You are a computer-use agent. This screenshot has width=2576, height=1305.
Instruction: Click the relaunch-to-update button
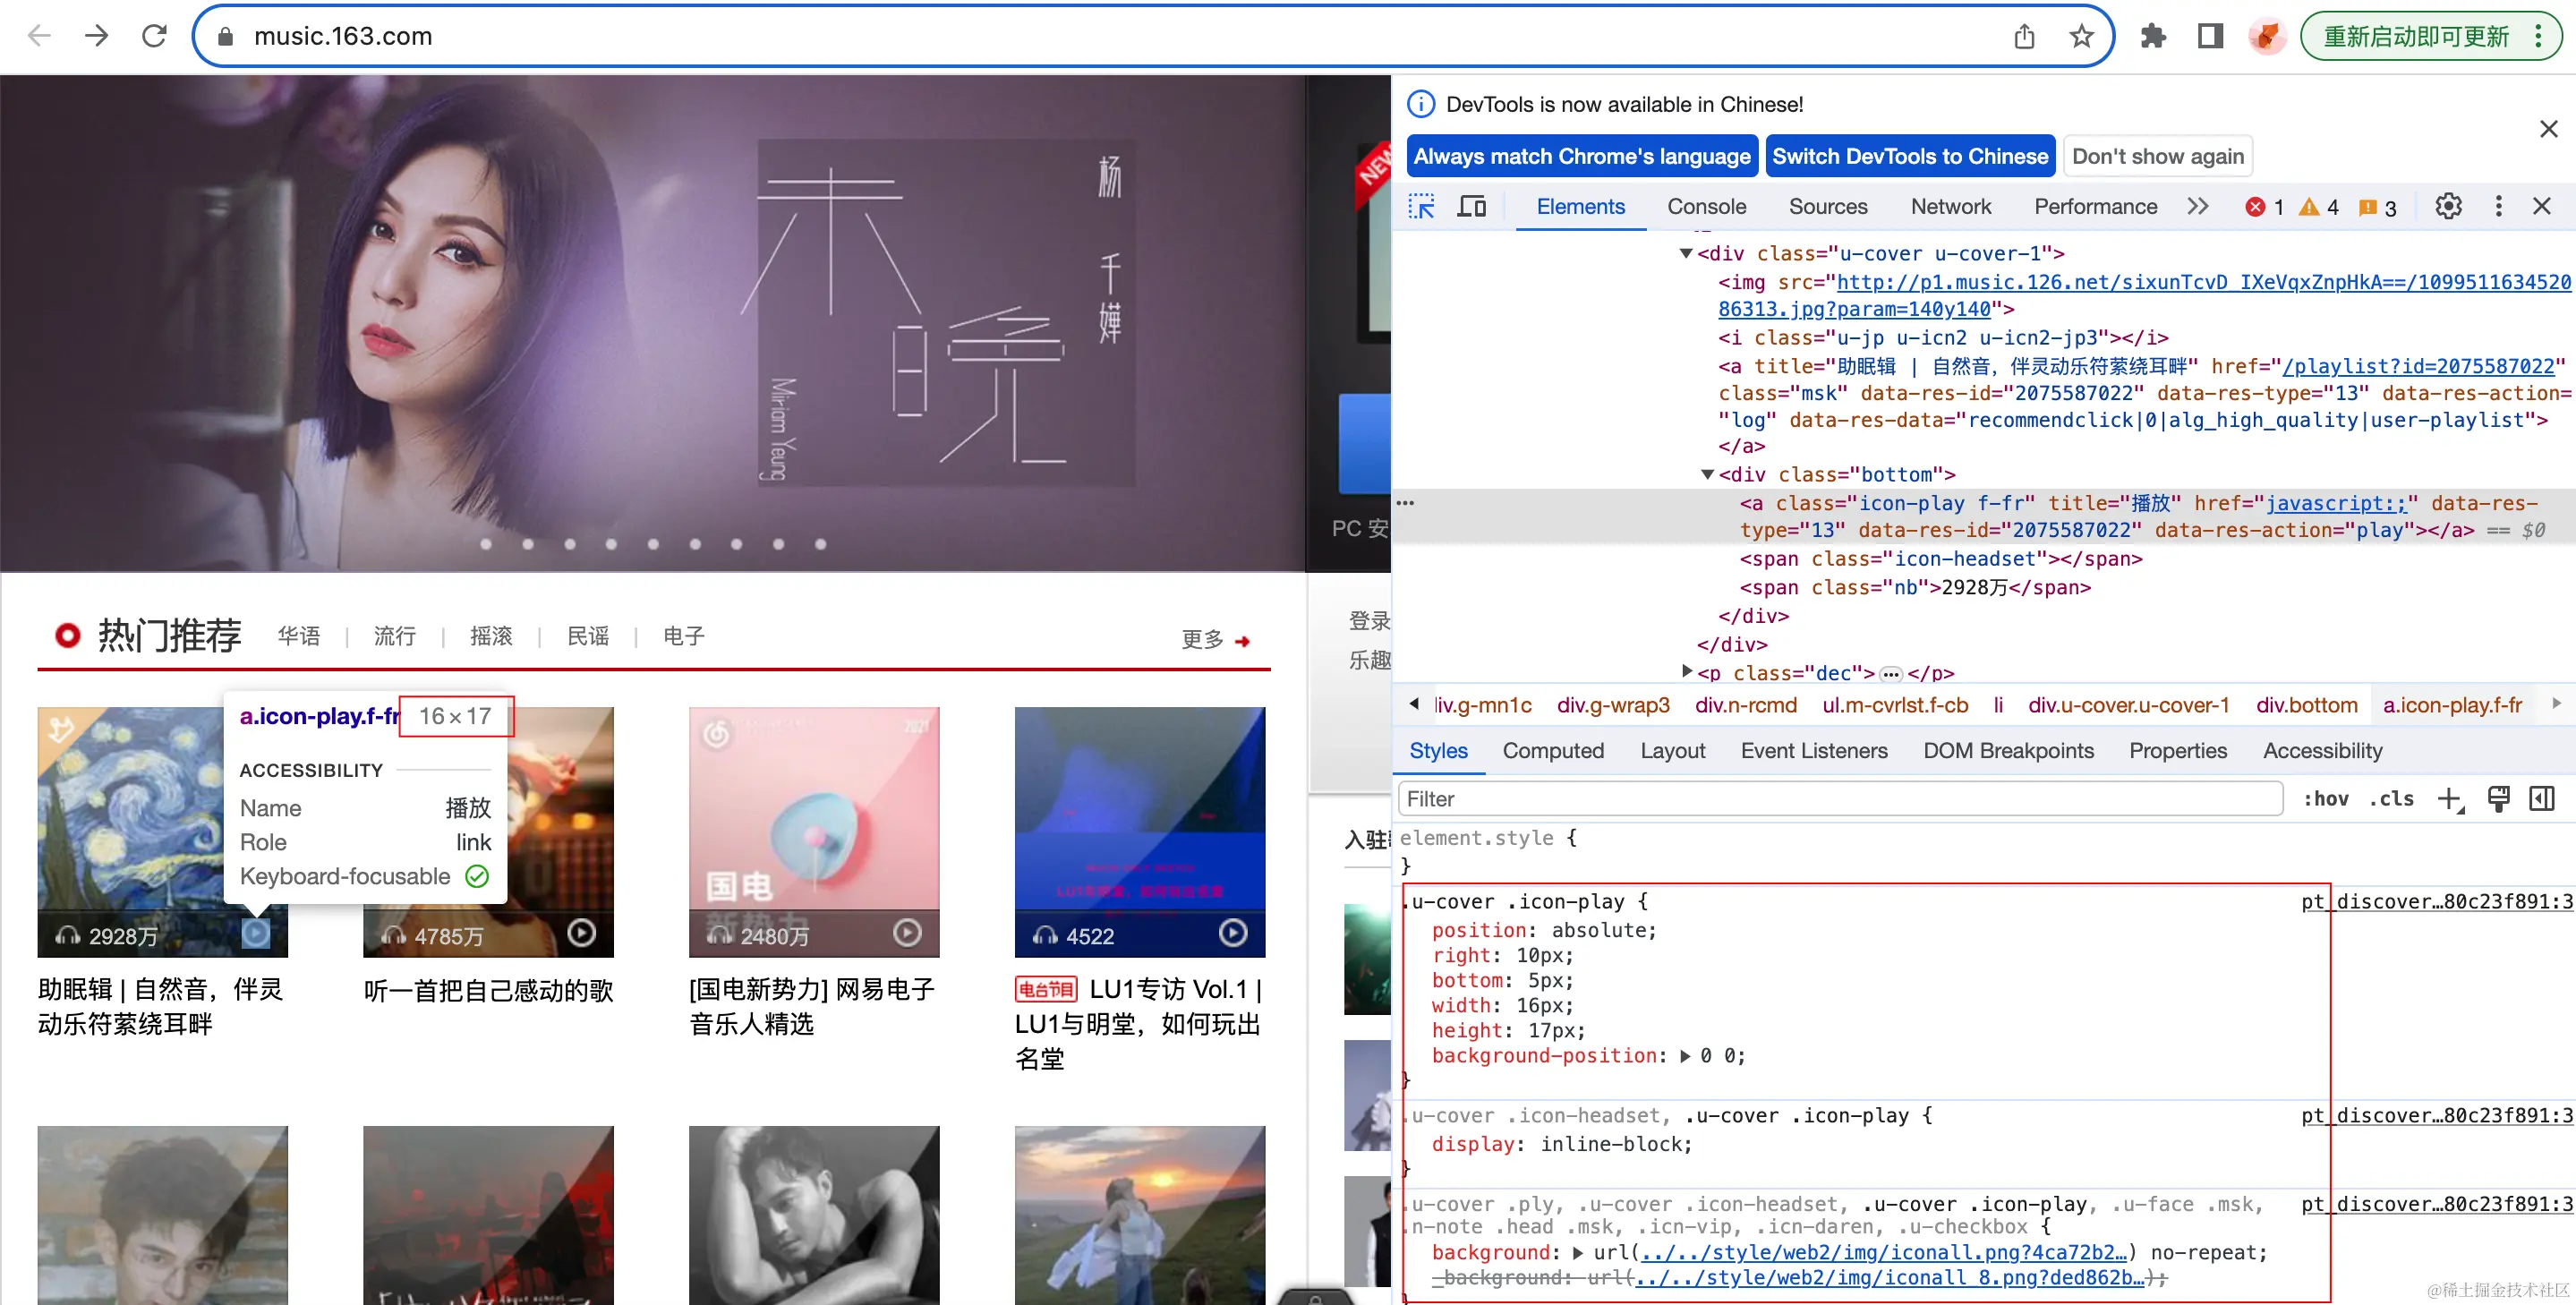coord(2416,37)
